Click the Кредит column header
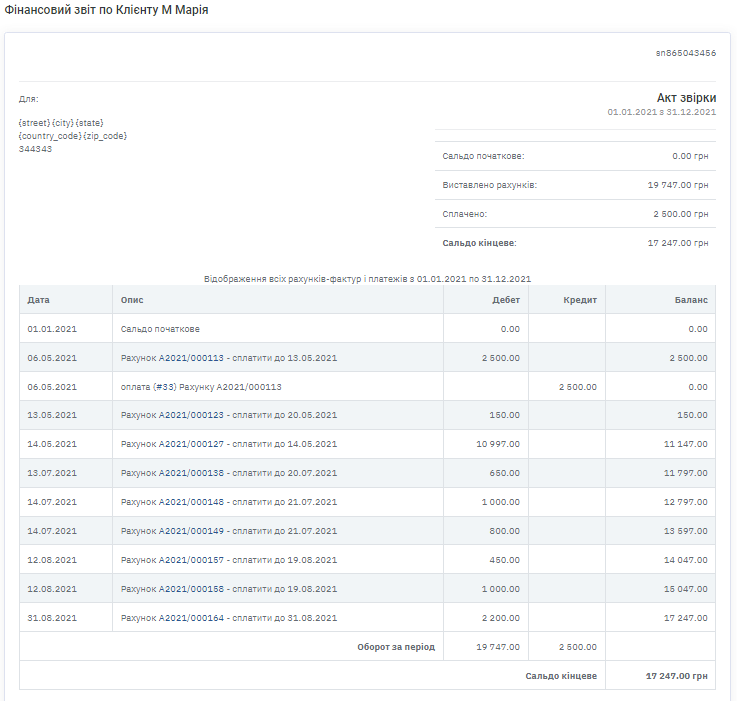 [x=580, y=300]
